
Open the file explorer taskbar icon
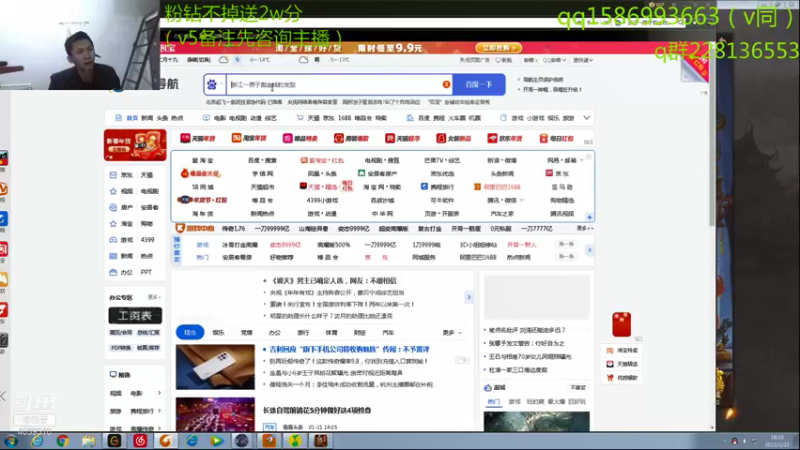pos(89,441)
